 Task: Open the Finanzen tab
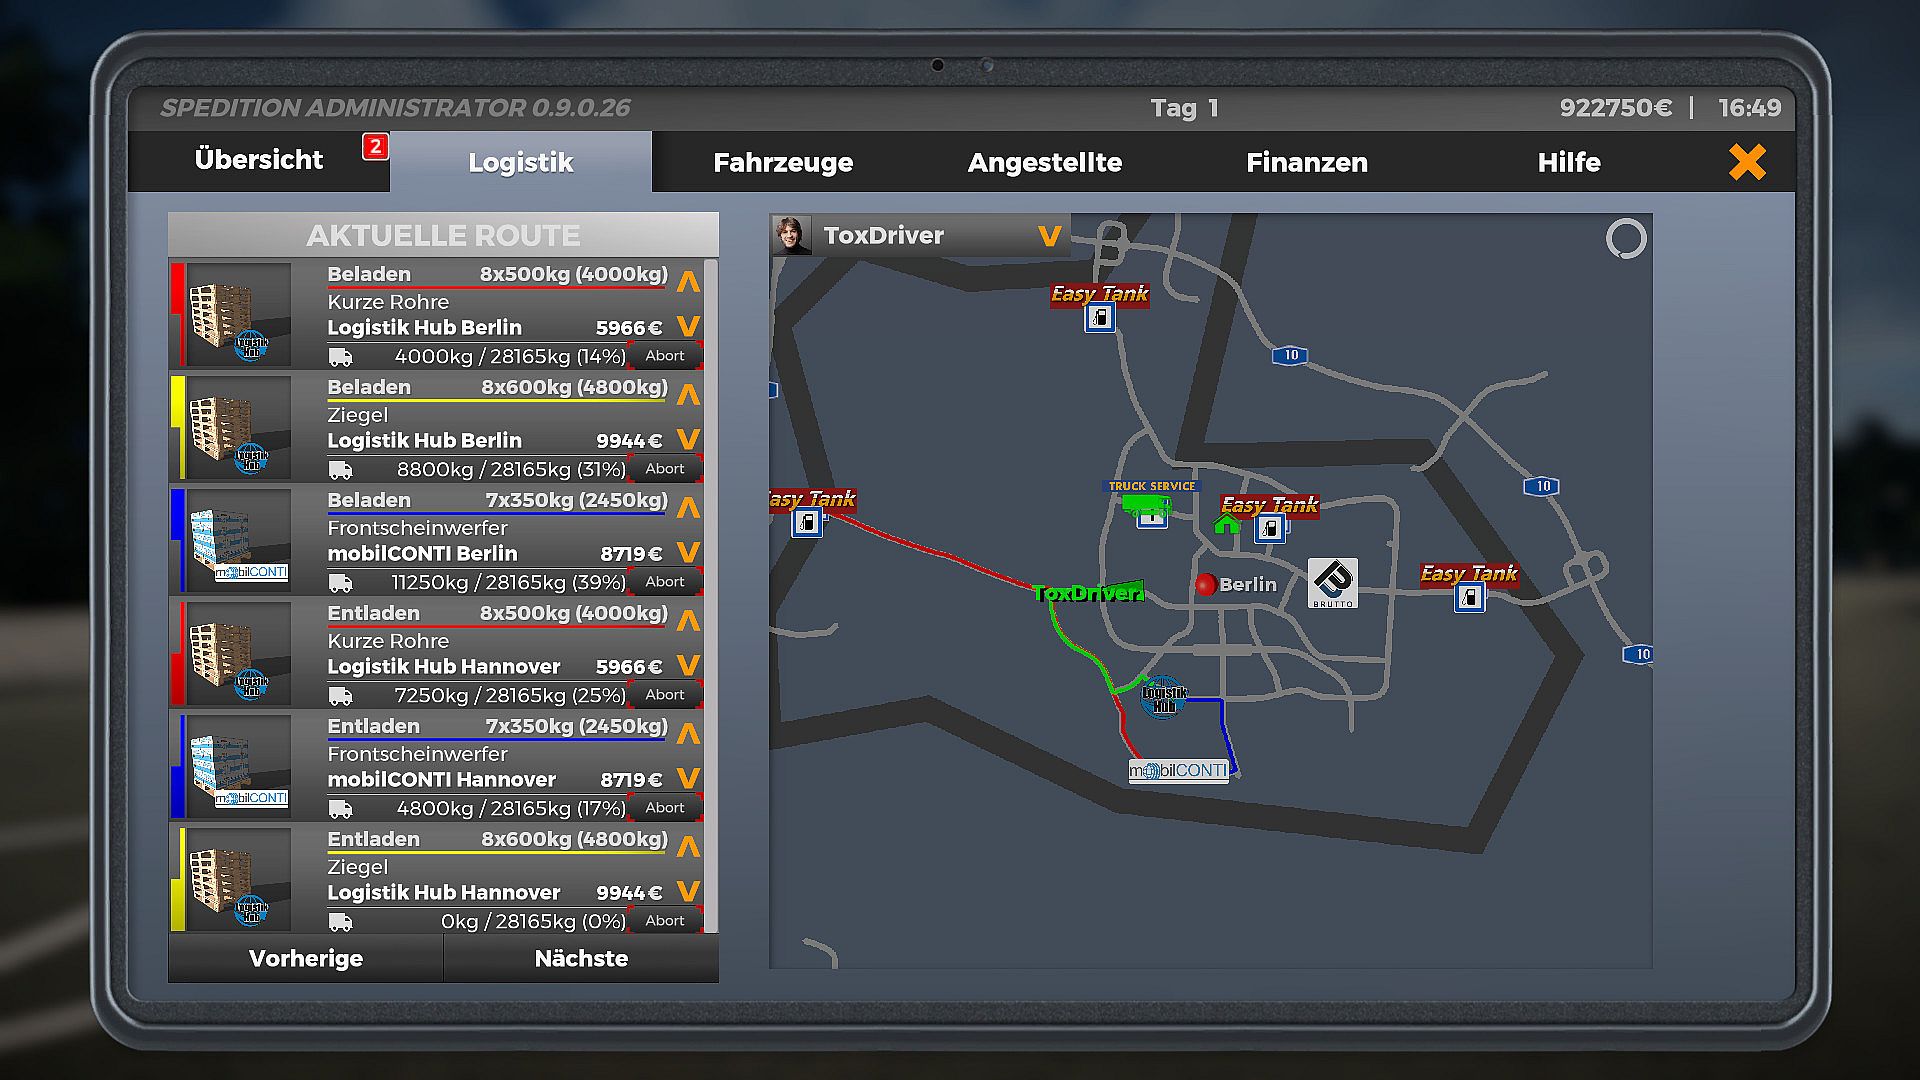pyautogui.click(x=1306, y=162)
